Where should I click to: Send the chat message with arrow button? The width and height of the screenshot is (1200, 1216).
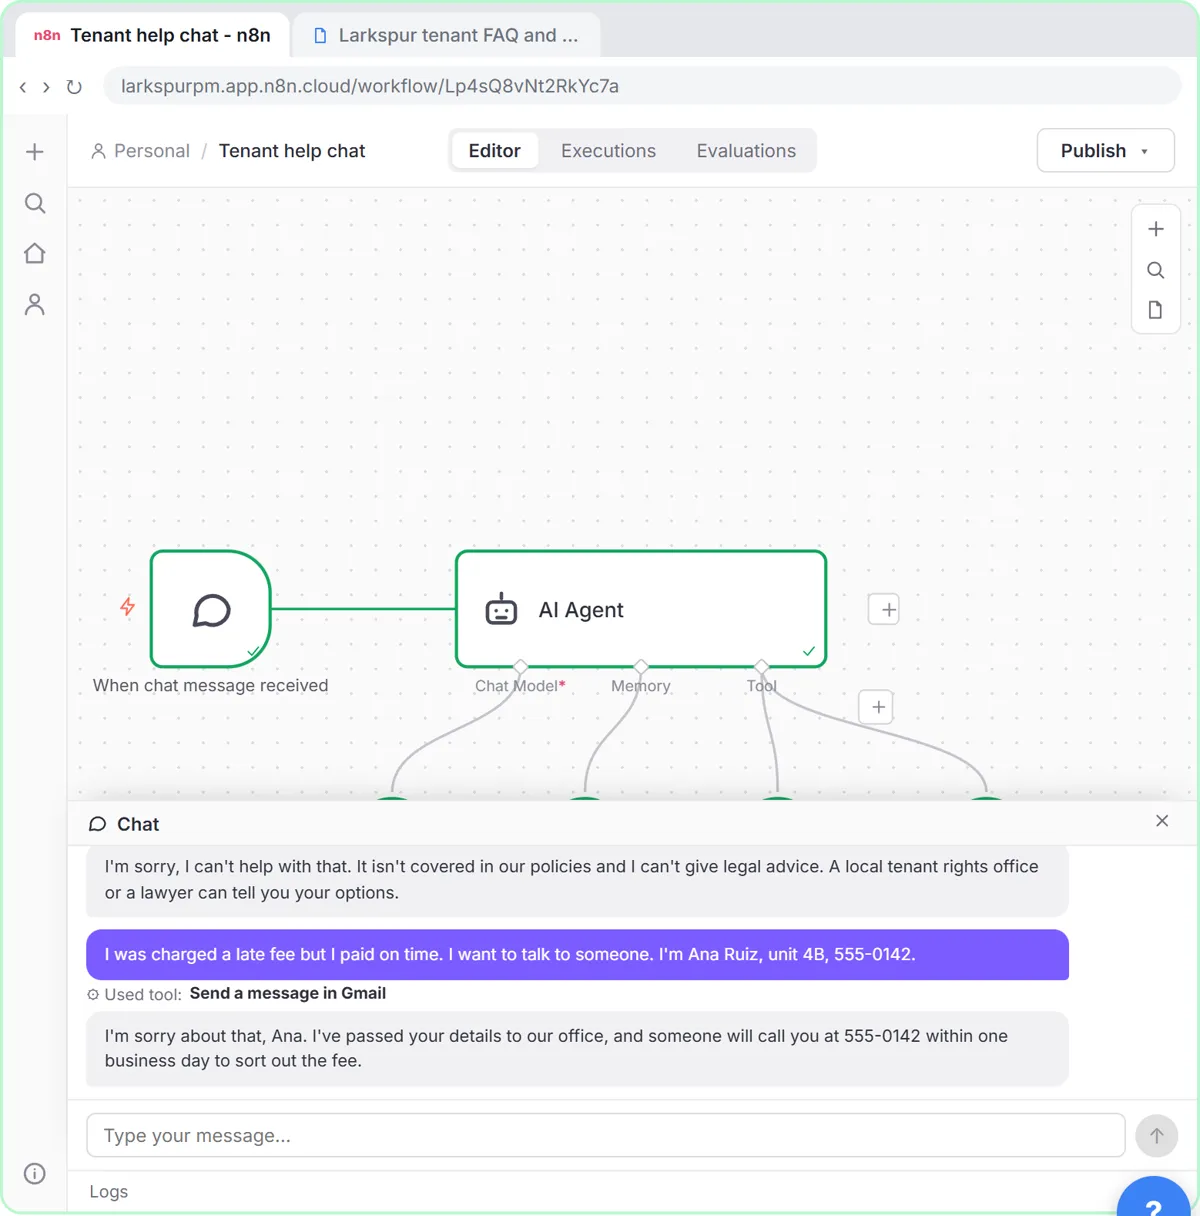pos(1156,1136)
